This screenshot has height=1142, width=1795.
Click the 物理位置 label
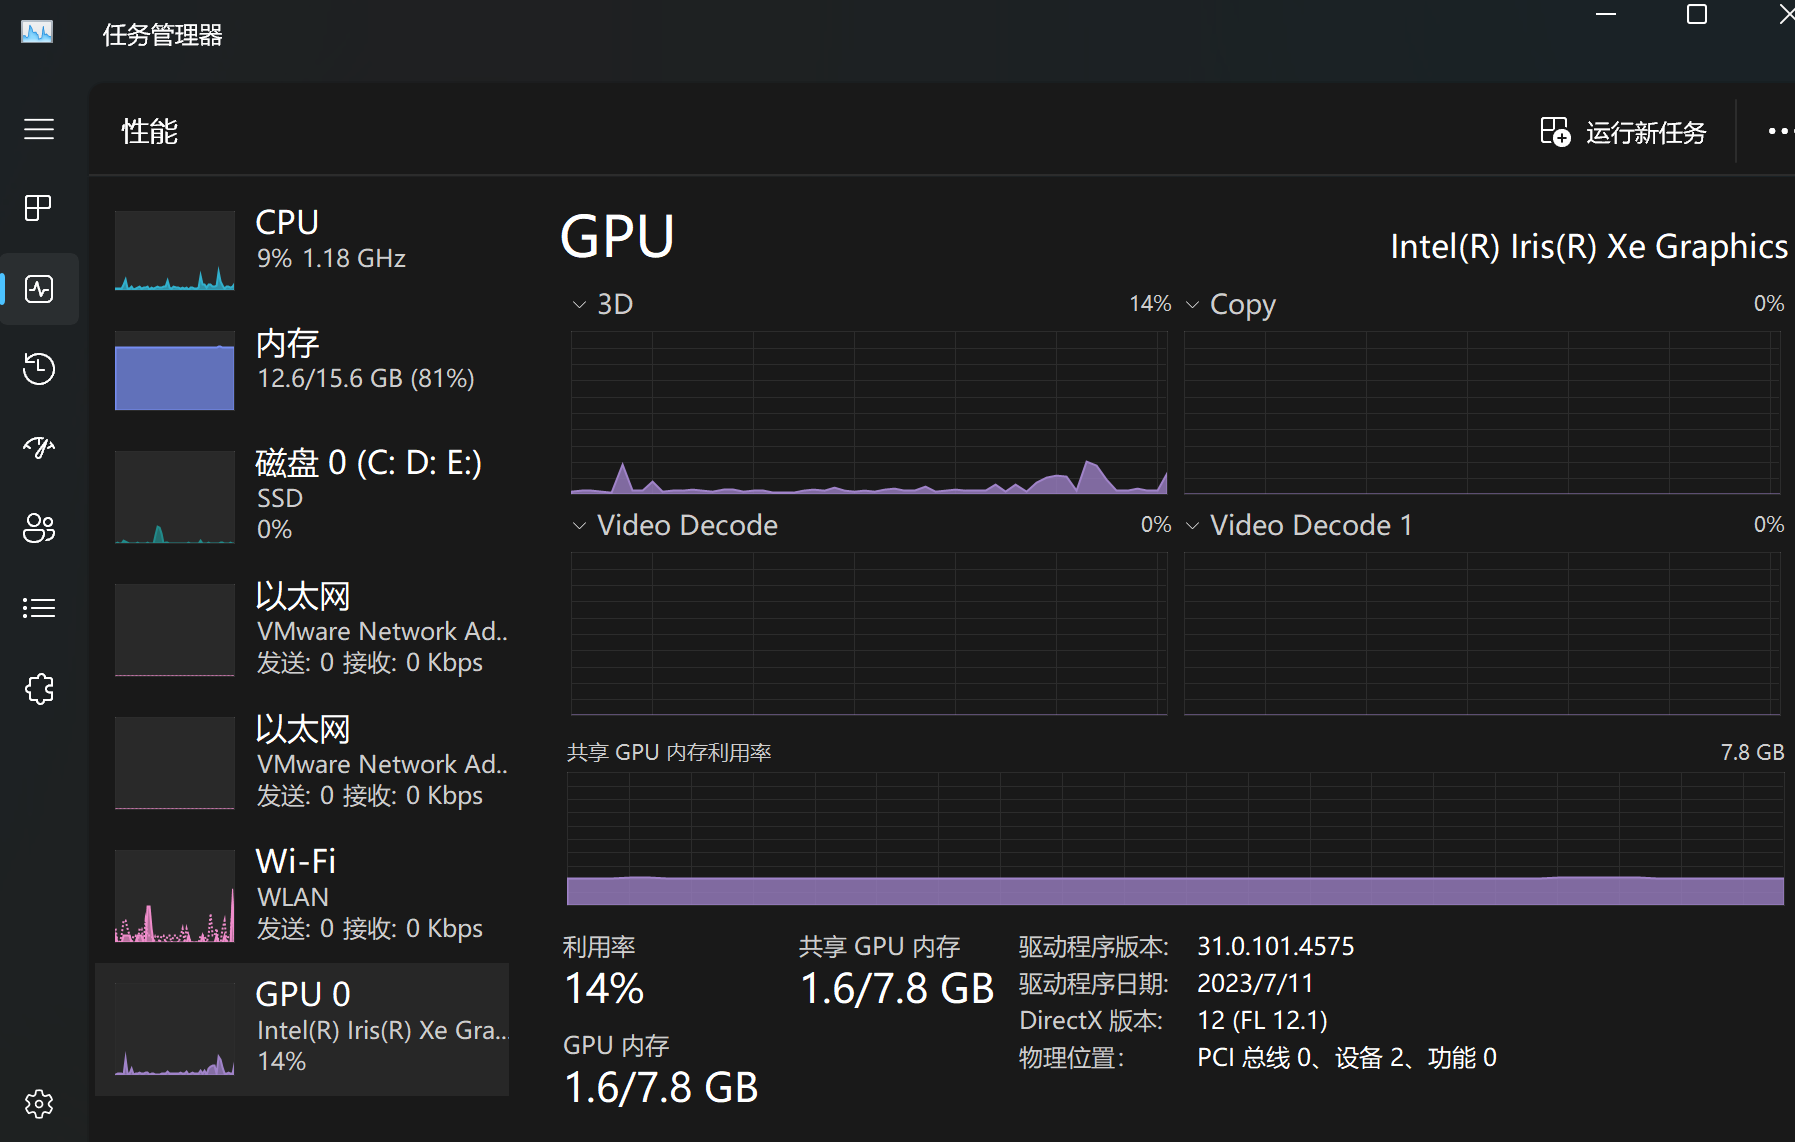pyautogui.click(x=1072, y=1057)
